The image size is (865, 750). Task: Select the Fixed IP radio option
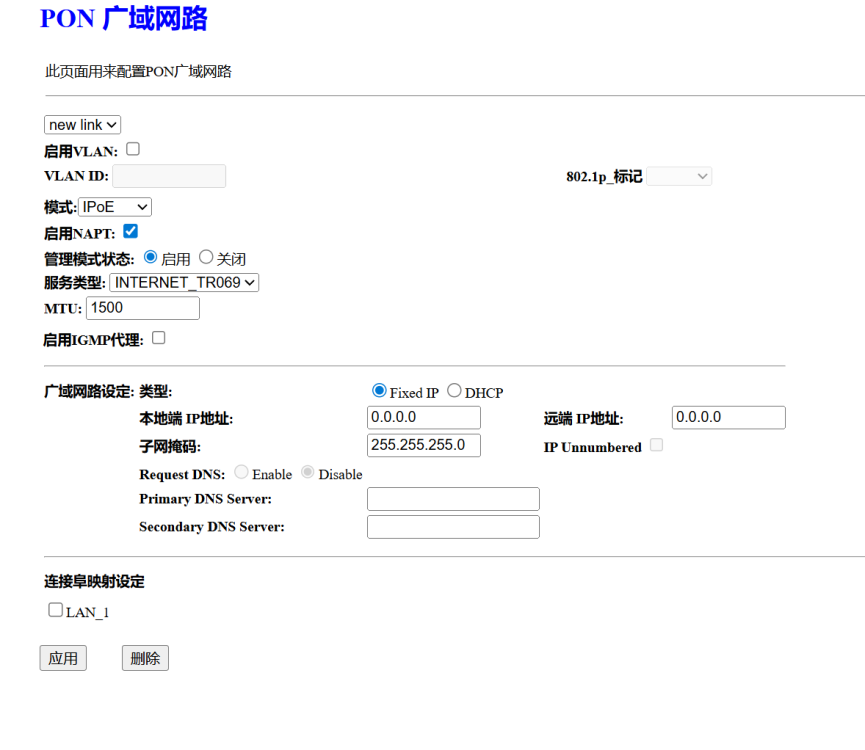point(379,391)
